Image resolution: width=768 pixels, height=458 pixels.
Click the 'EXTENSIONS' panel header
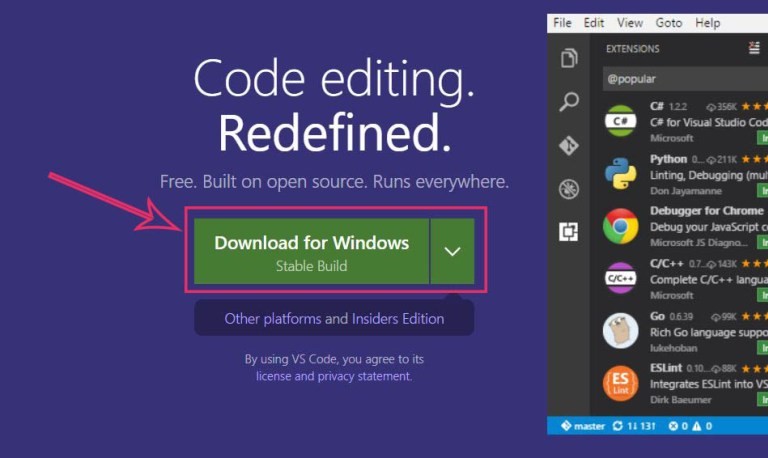point(632,48)
